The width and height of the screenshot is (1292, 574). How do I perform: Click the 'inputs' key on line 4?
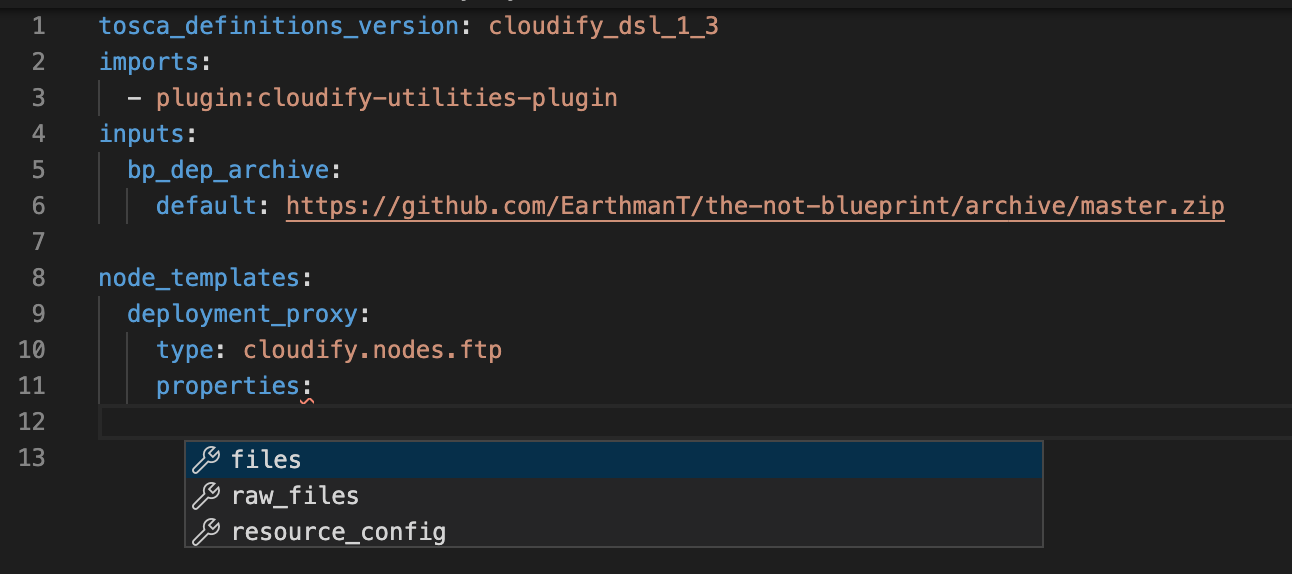[x=142, y=134]
